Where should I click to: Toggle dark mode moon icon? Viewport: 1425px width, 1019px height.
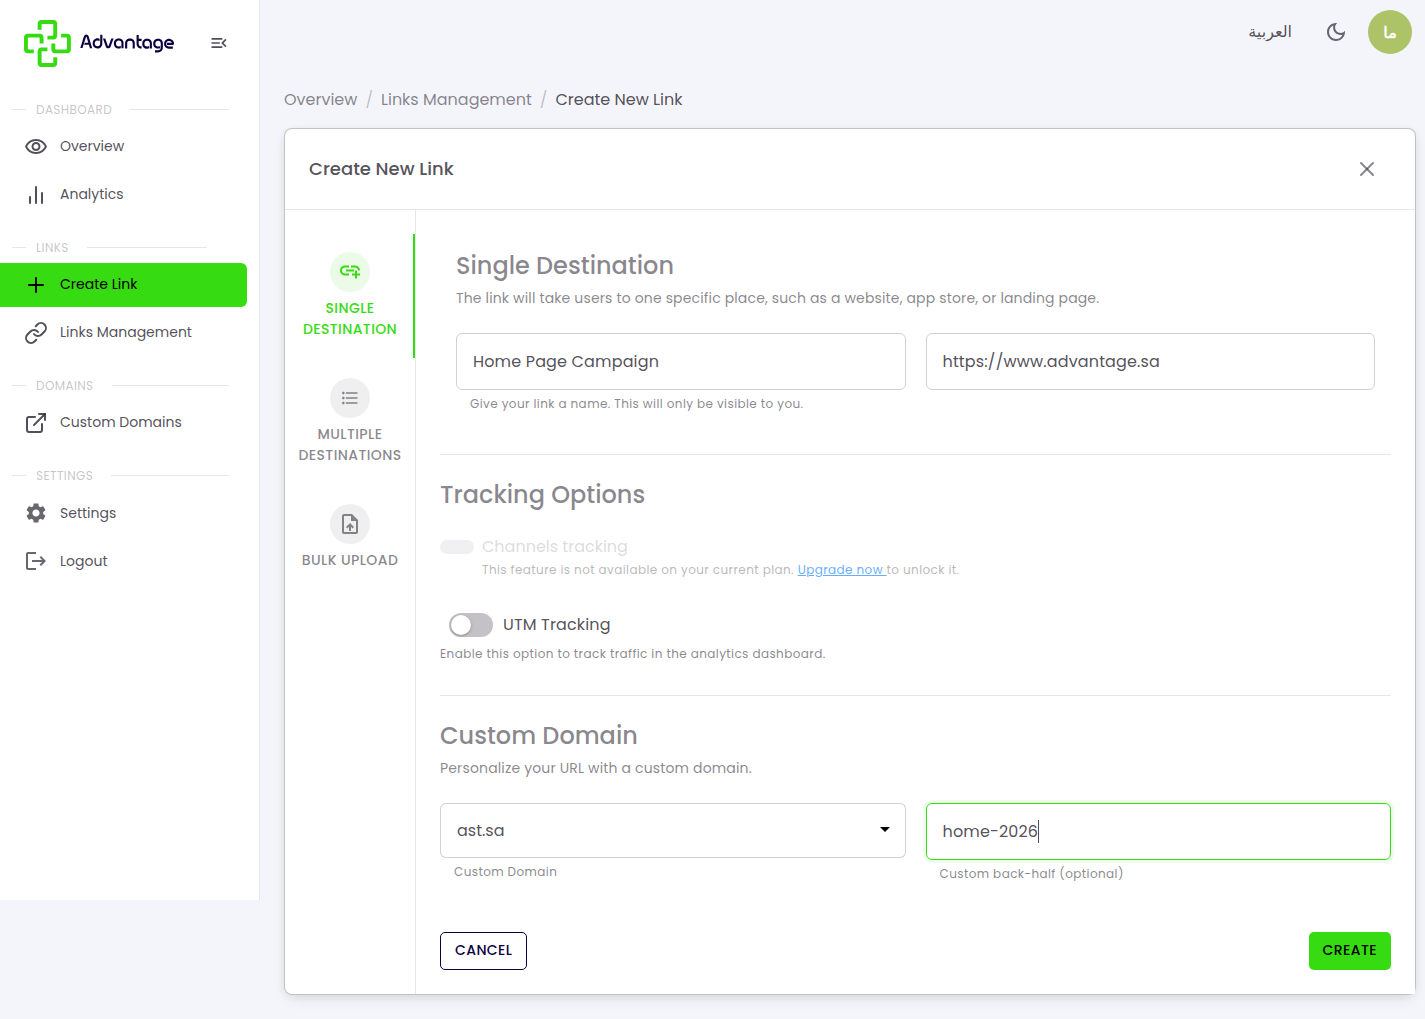pyautogui.click(x=1336, y=32)
